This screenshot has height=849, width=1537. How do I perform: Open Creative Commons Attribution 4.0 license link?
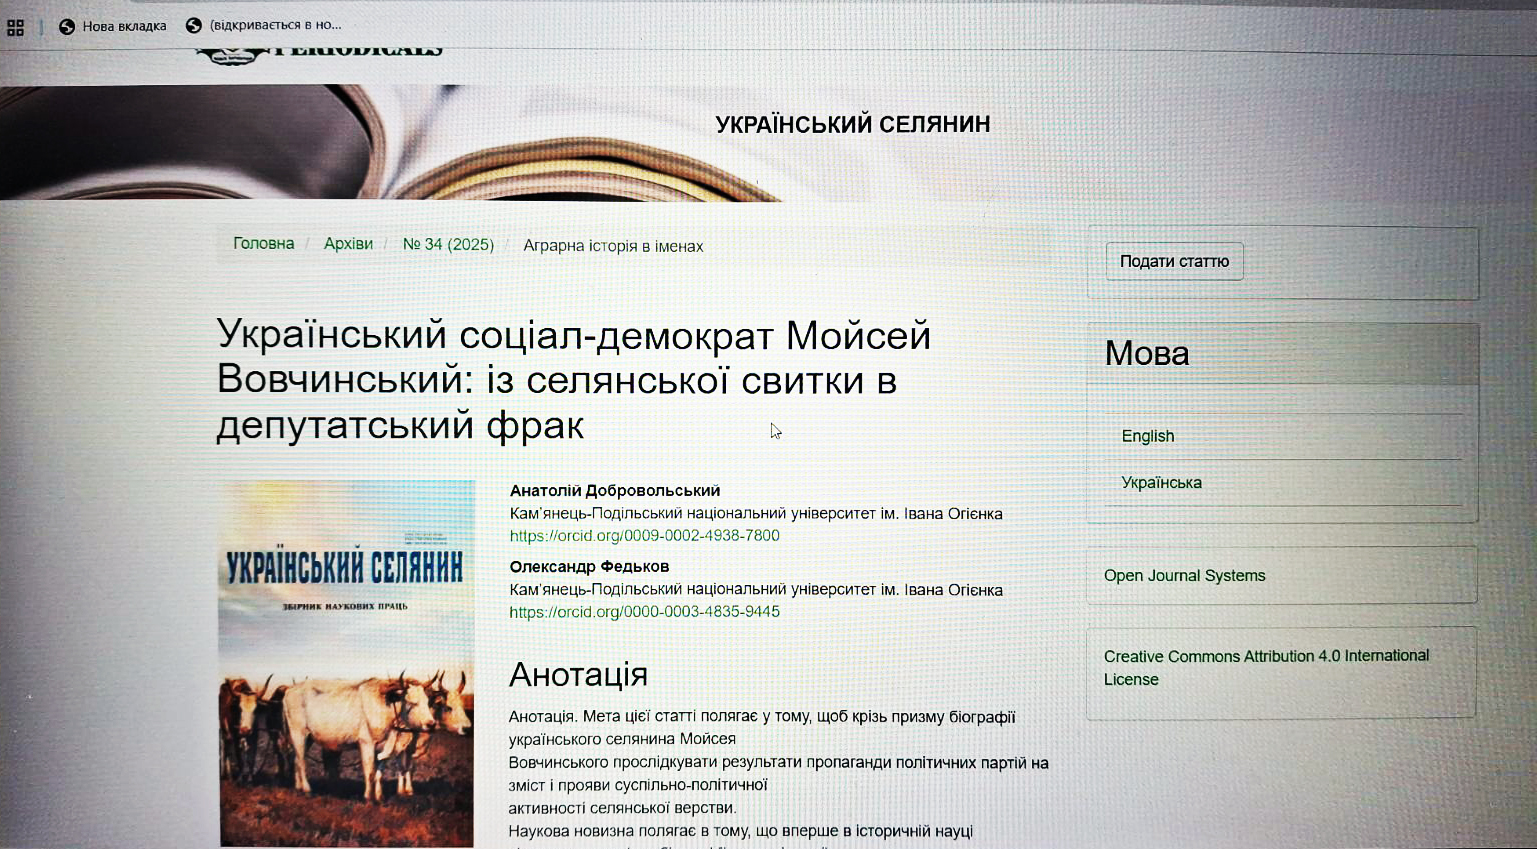click(1265, 667)
